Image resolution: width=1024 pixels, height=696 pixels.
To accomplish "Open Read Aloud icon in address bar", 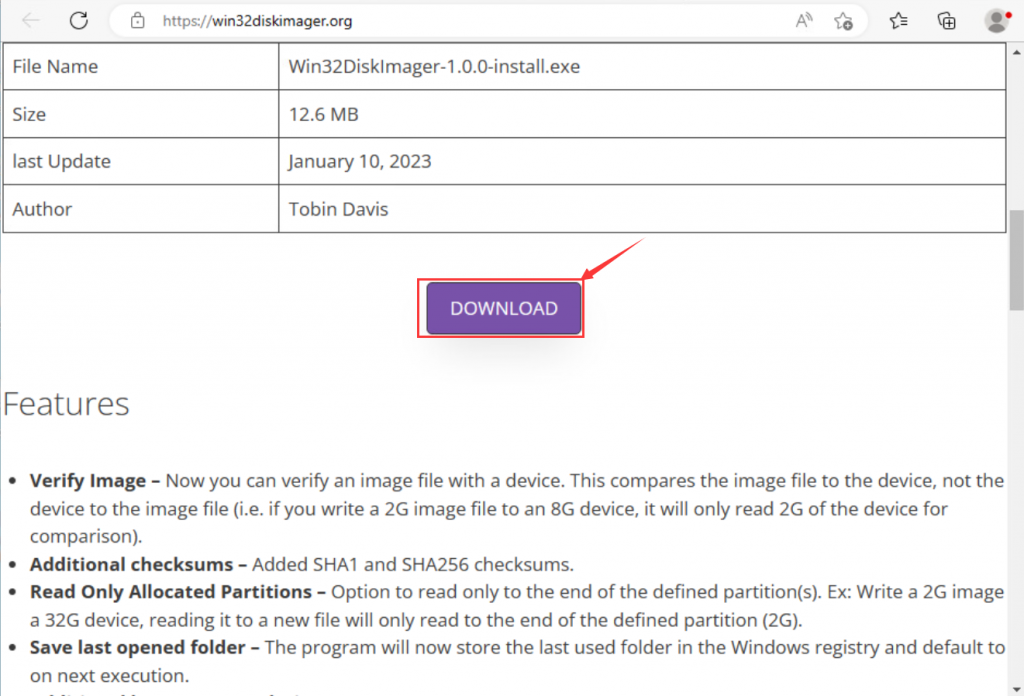I will 804,21.
